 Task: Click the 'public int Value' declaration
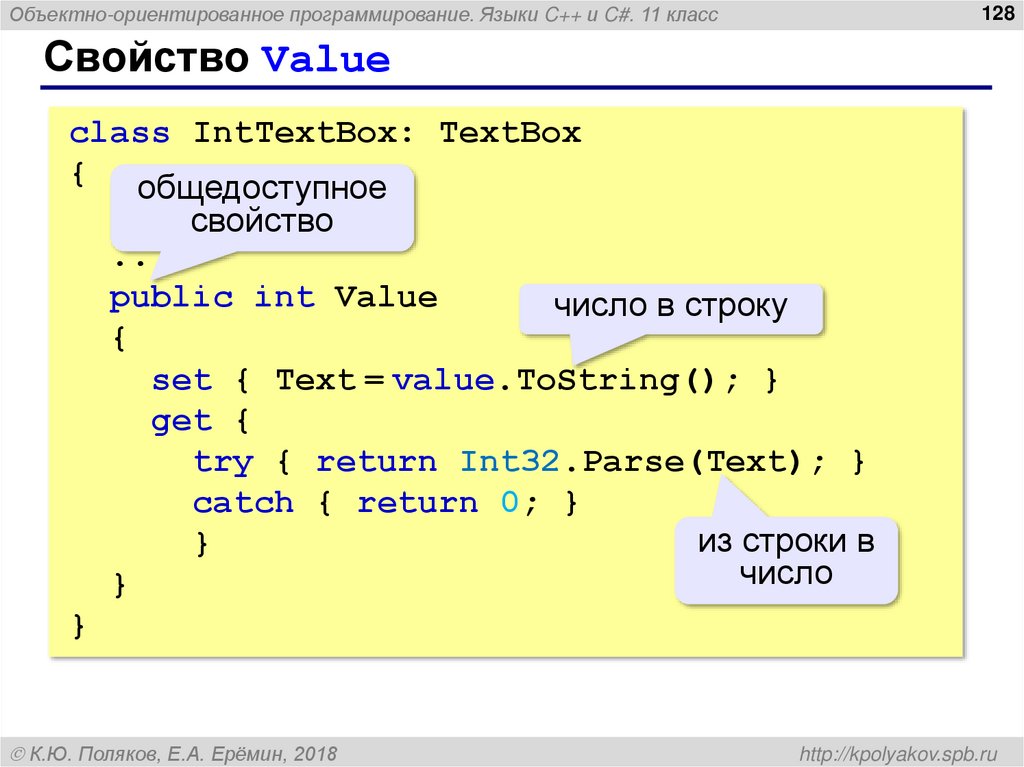273,298
